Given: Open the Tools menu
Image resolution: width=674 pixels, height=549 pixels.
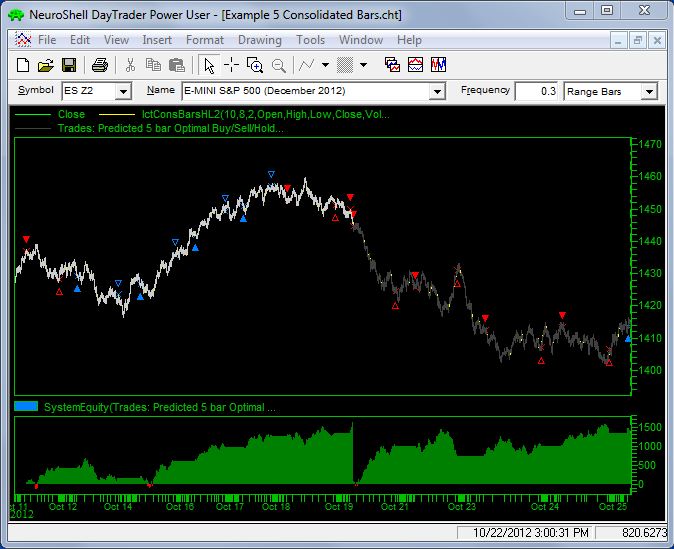Looking at the screenshot, I should (310, 40).
